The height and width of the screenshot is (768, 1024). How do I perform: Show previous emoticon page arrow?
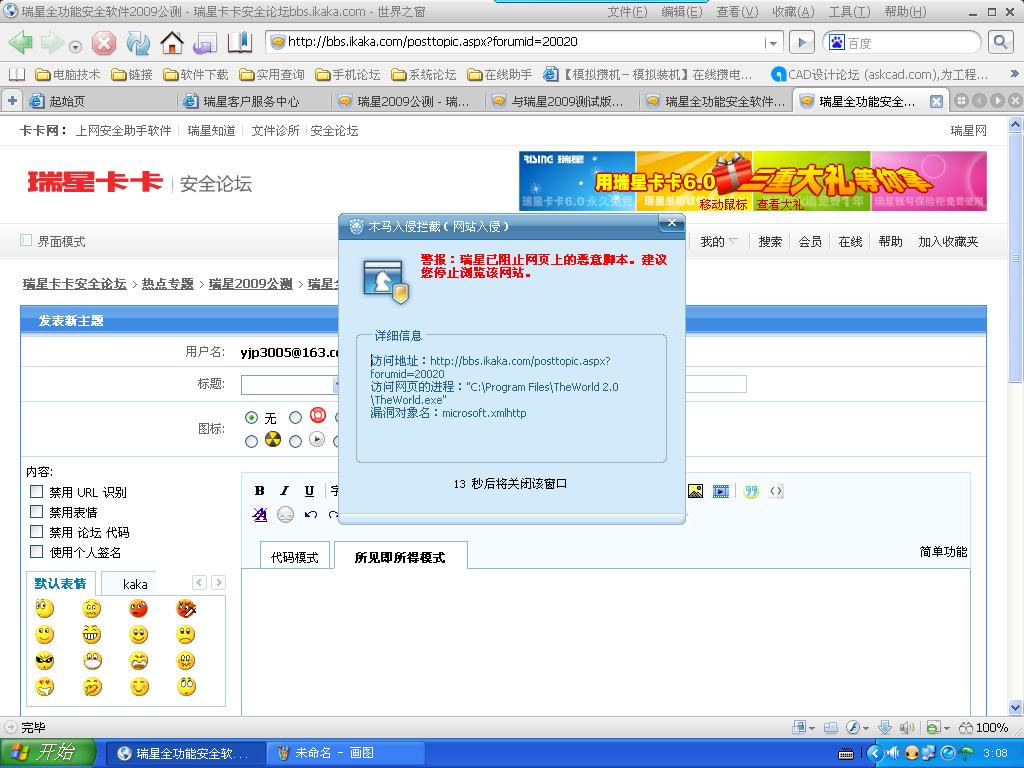[200, 582]
